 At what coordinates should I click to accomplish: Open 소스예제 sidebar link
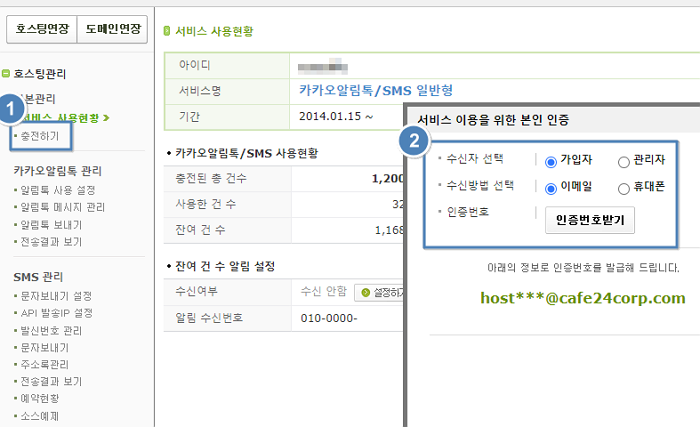[40, 416]
